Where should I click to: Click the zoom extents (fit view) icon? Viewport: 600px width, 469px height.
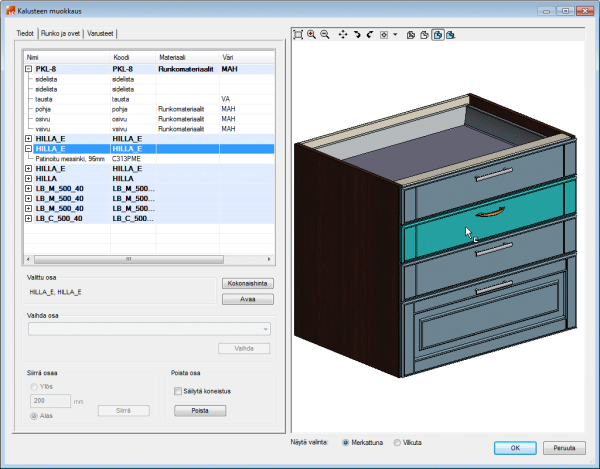[x=298, y=34]
